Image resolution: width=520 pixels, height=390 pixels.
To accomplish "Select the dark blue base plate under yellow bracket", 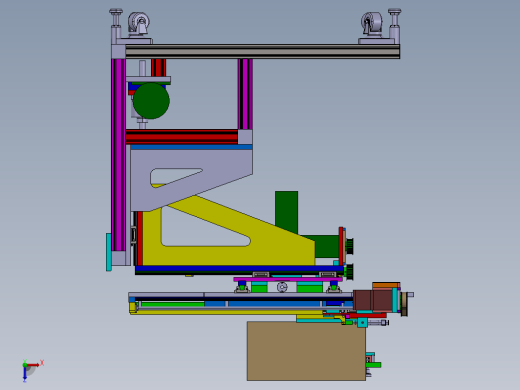I will pos(239,269).
